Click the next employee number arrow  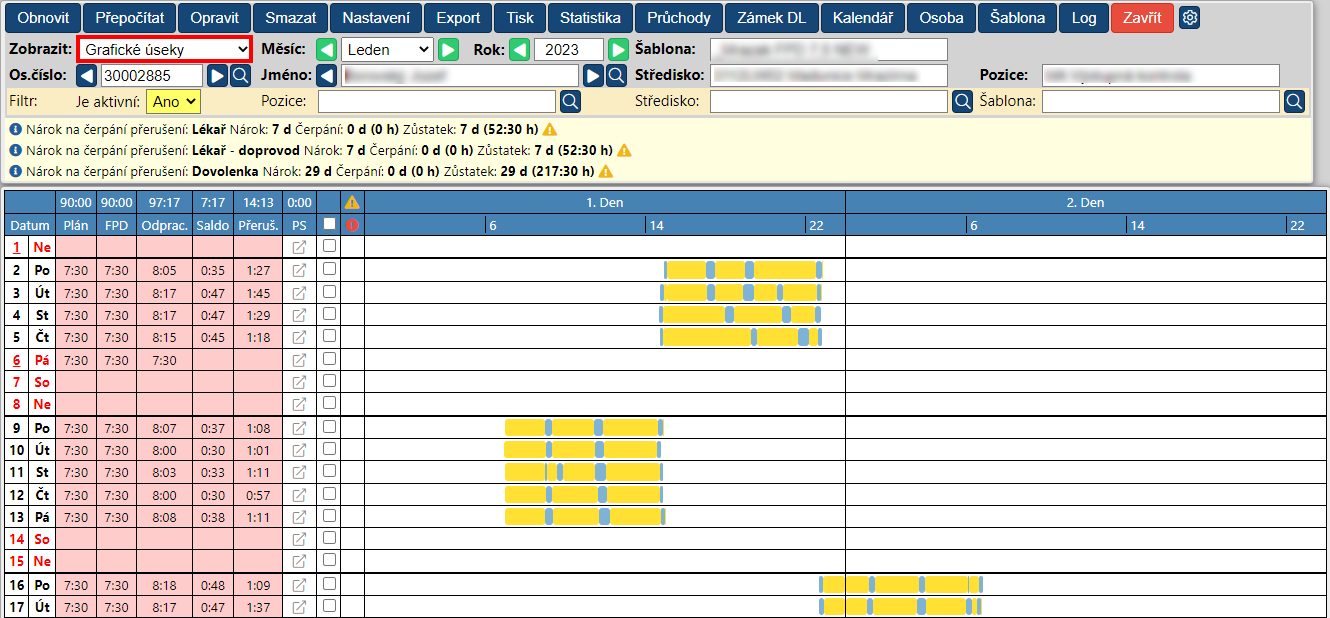click(x=217, y=75)
